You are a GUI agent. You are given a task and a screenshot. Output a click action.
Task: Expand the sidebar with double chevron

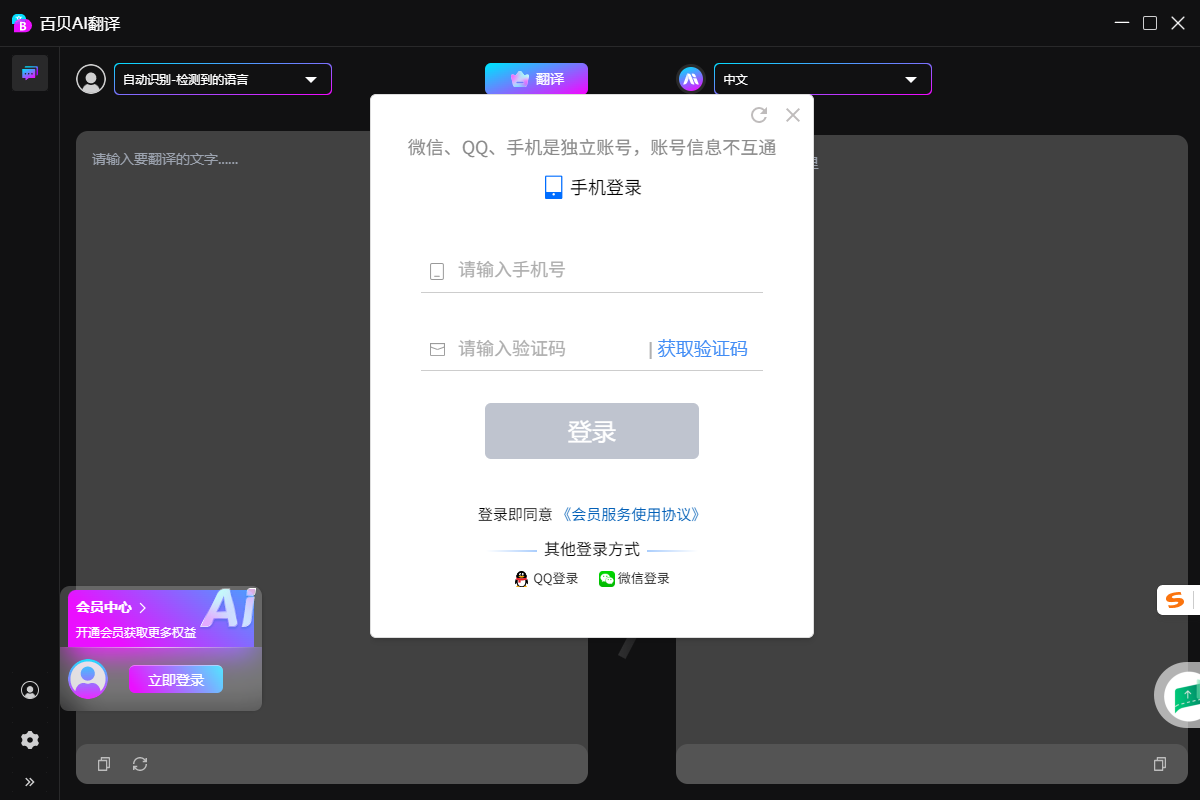pos(30,782)
